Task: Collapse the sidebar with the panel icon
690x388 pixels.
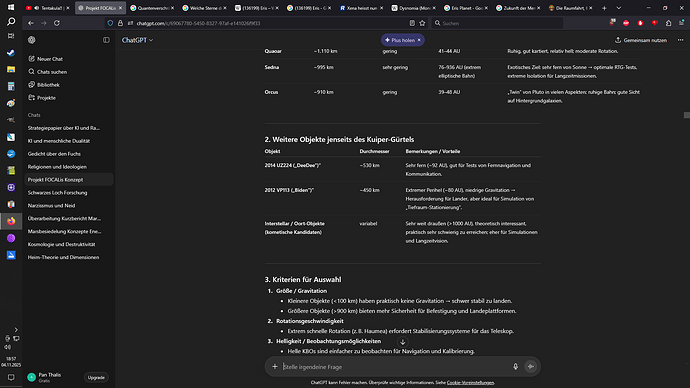Action: coord(106,40)
